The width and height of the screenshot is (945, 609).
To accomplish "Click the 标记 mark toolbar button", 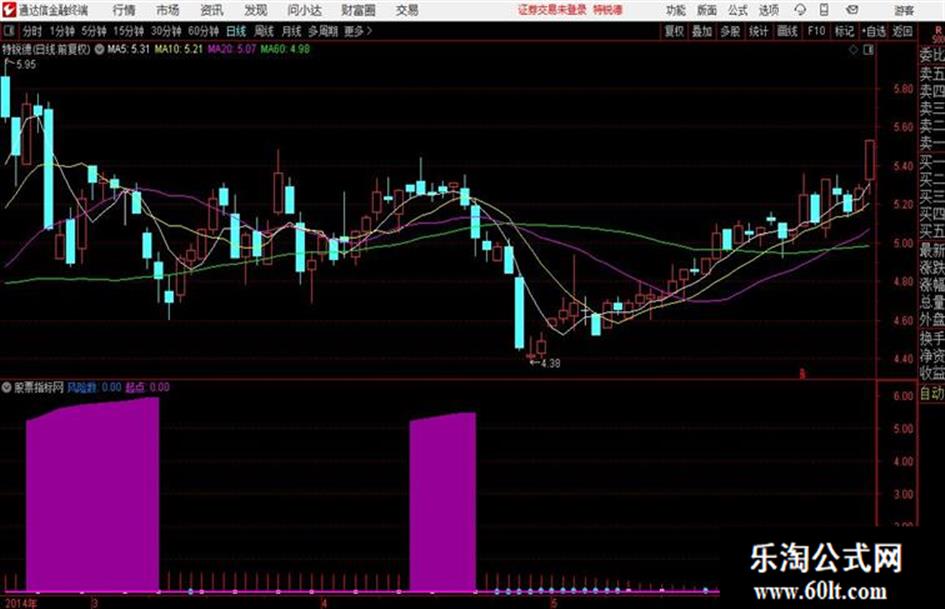I will pyautogui.click(x=844, y=31).
